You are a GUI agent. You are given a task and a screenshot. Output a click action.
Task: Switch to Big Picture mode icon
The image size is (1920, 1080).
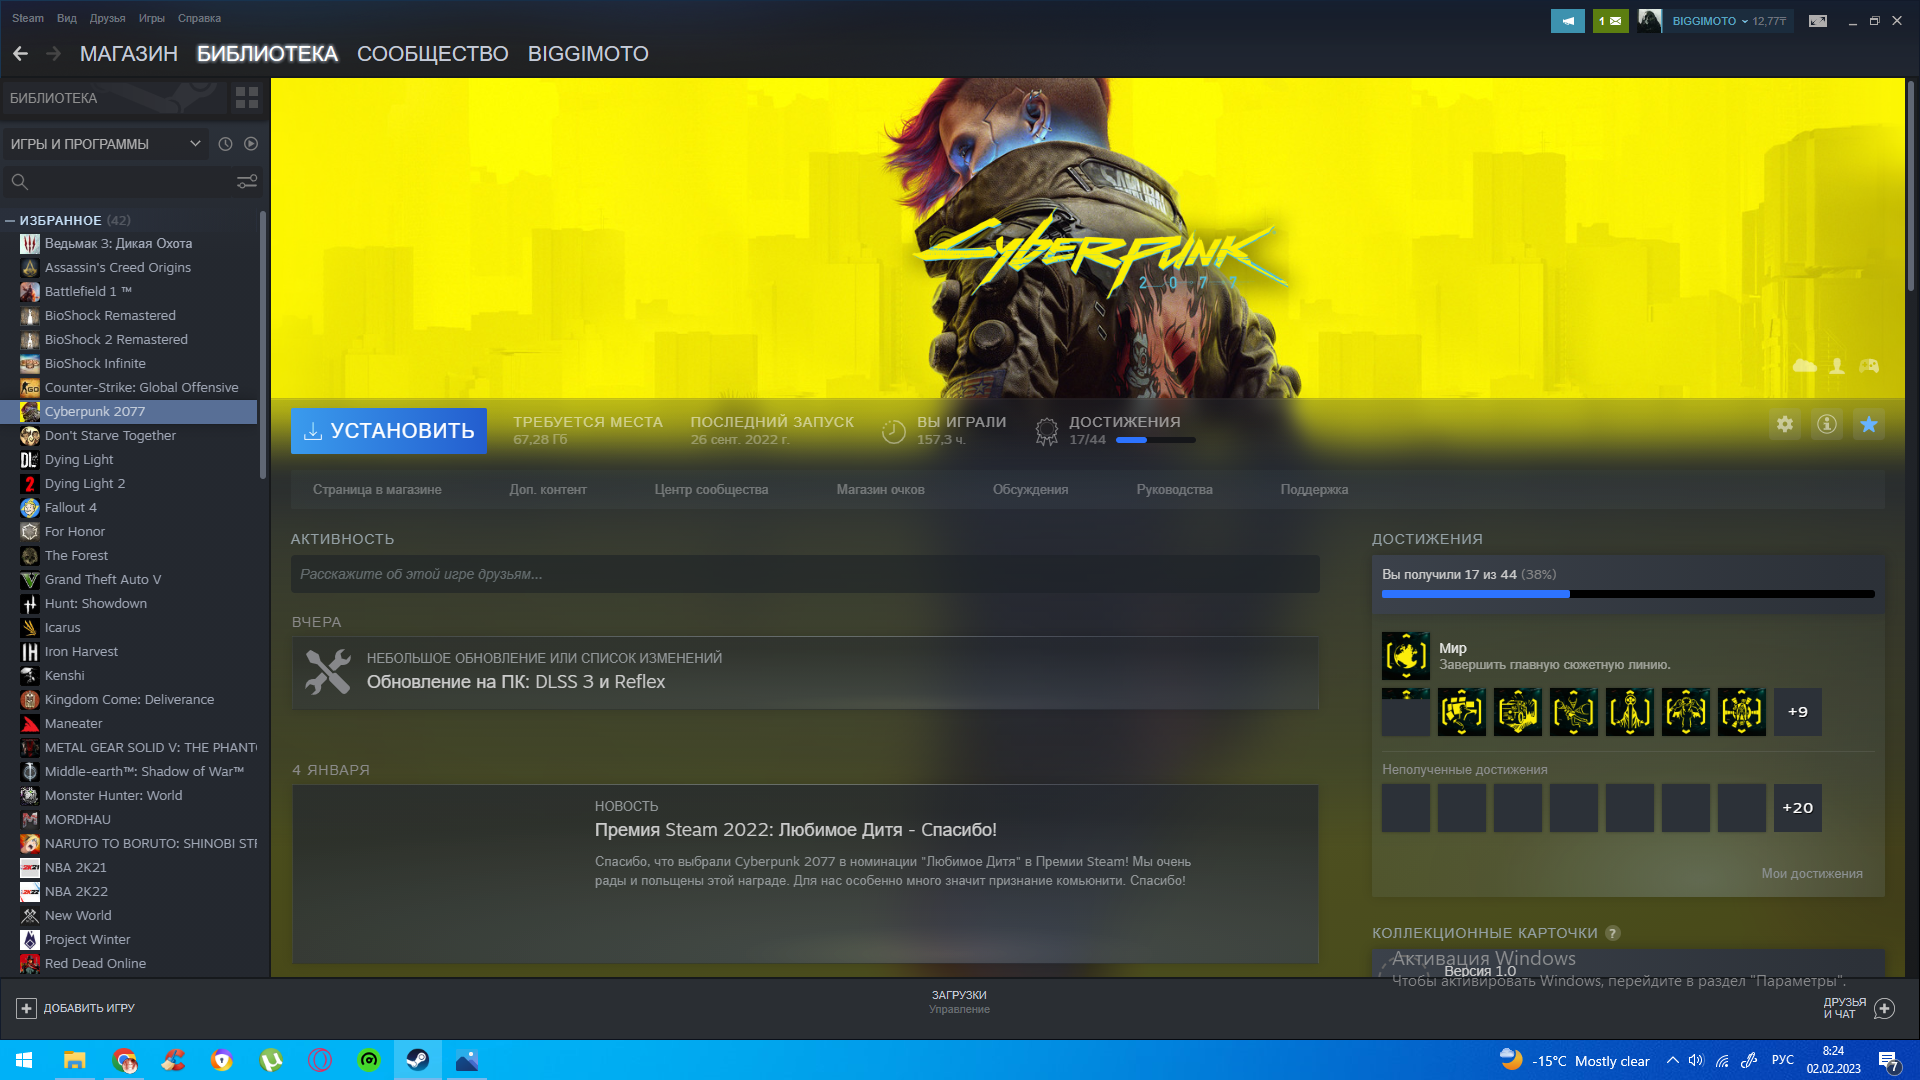tap(1818, 21)
